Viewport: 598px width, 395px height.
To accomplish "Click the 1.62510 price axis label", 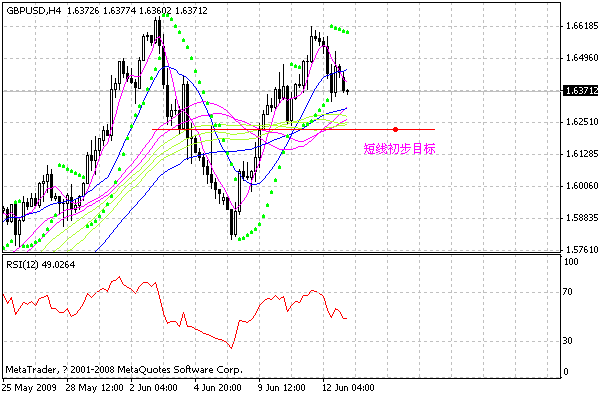I will [x=582, y=122].
